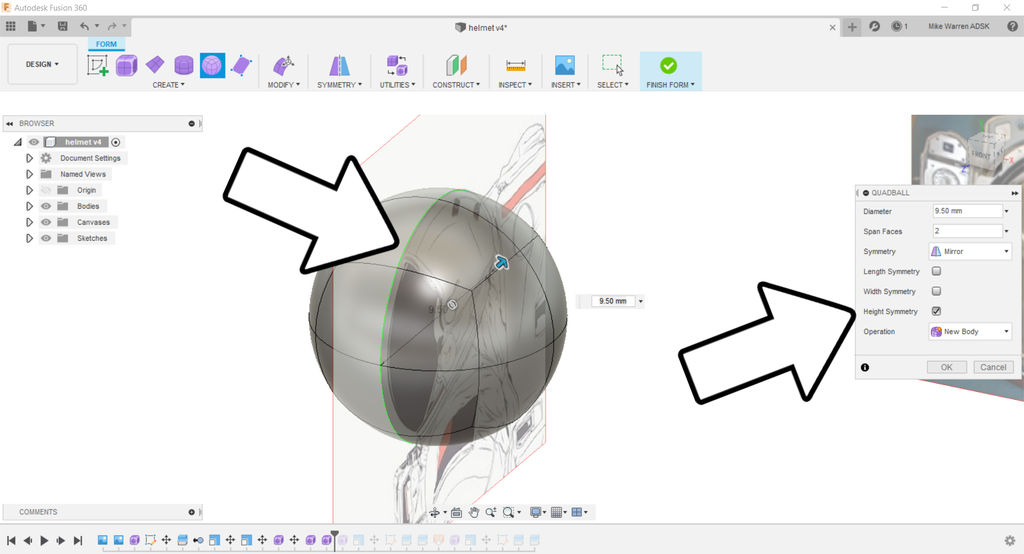The width and height of the screenshot is (1024, 554).
Task: Toggle visibility of helmet v4 component
Action: [34, 142]
